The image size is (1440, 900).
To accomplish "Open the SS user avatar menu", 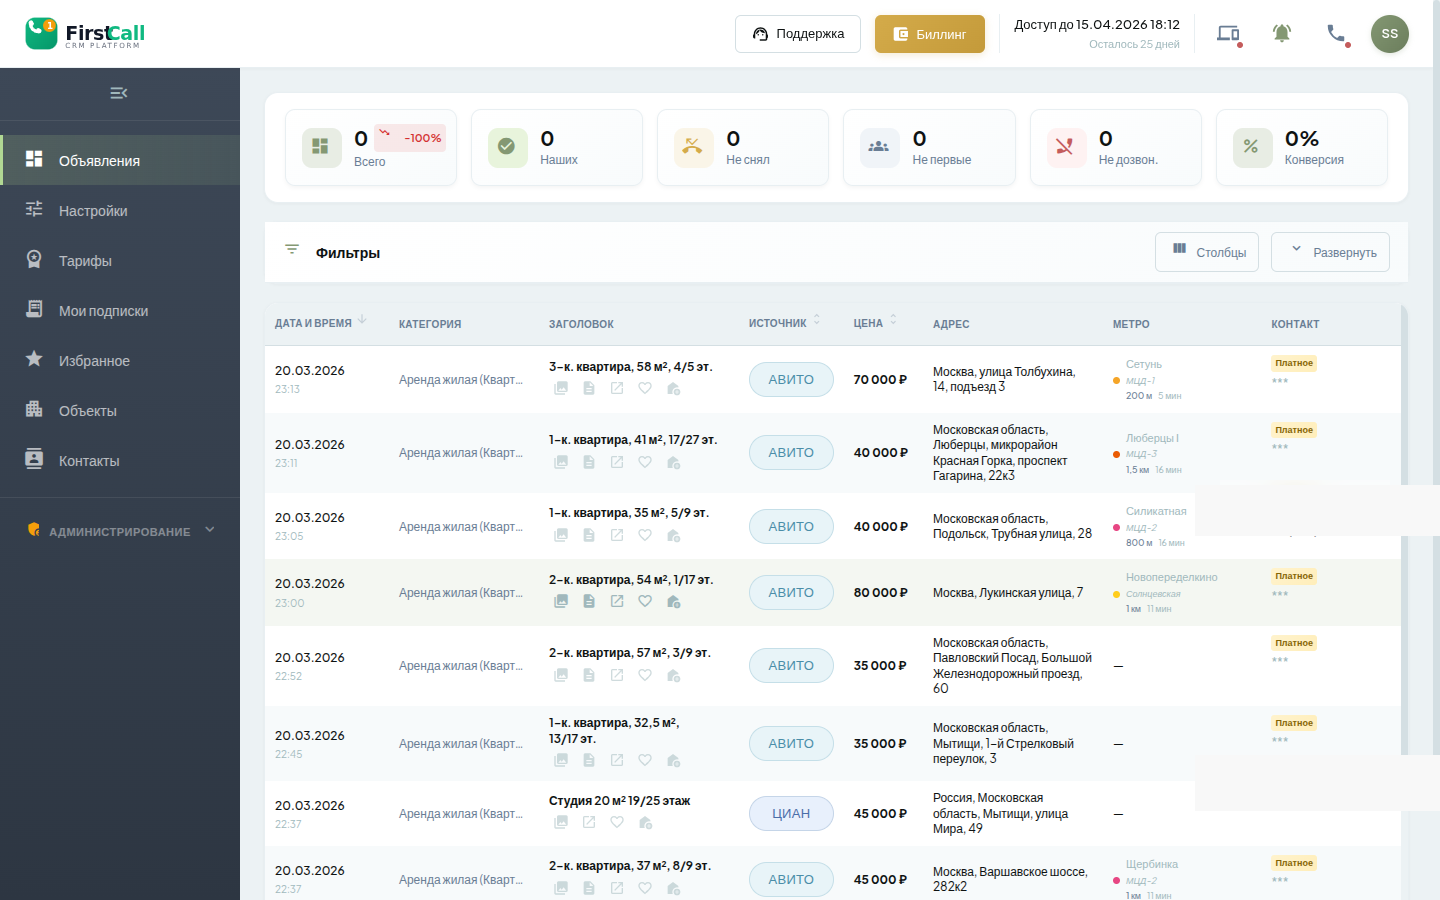I will click(x=1389, y=33).
